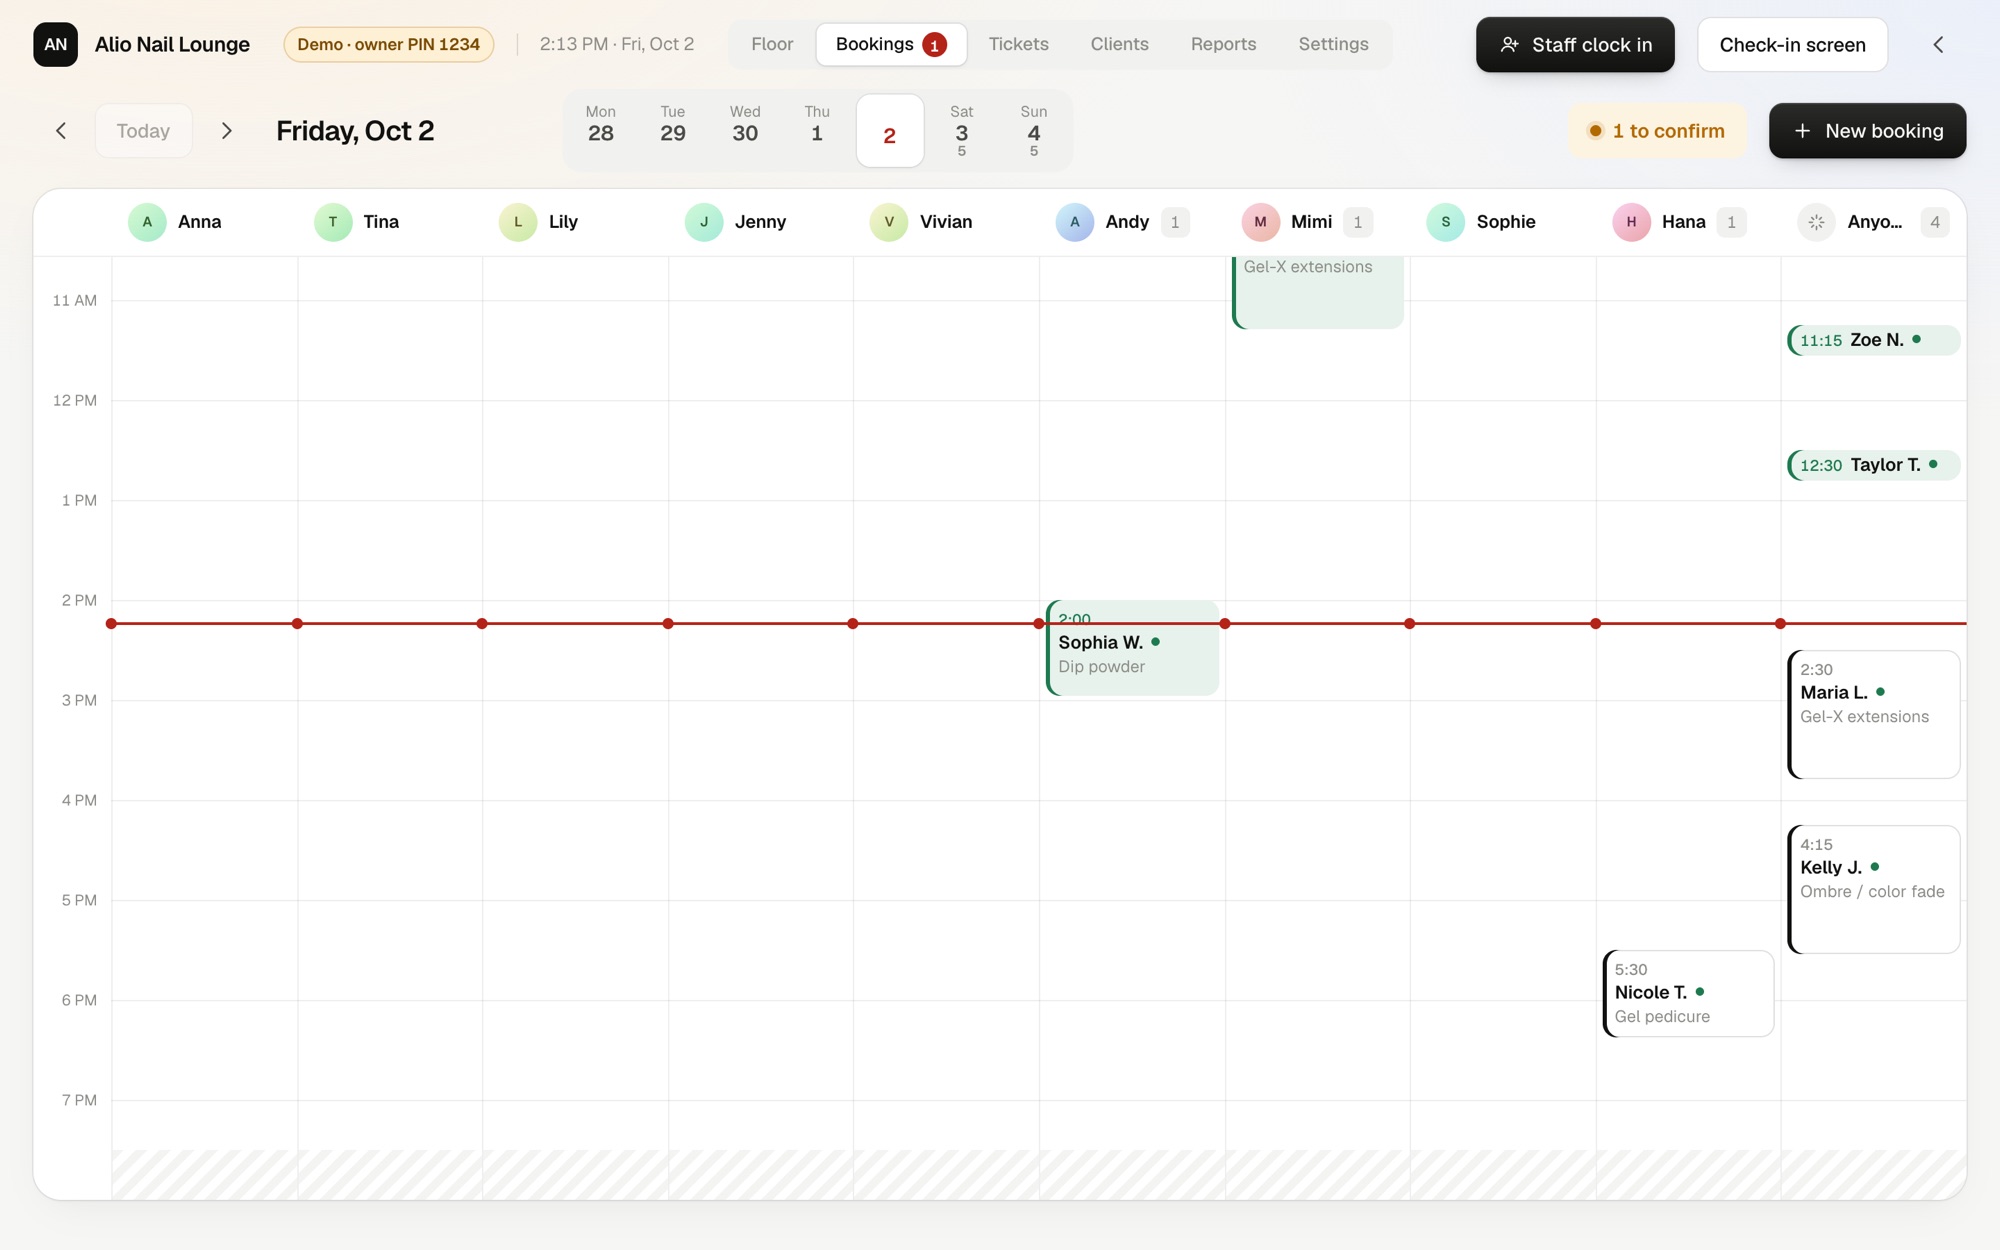Open Nicole T. Gel pedicure booking
The width and height of the screenshot is (2000, 1250).
click(1688, 994)
